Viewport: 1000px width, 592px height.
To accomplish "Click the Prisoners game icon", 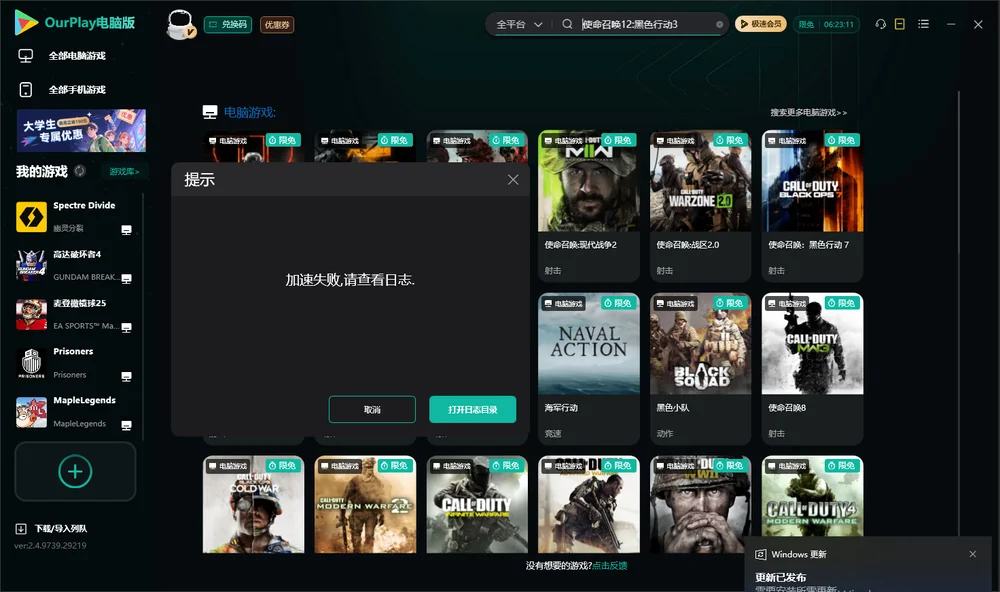I will [31, 363].
